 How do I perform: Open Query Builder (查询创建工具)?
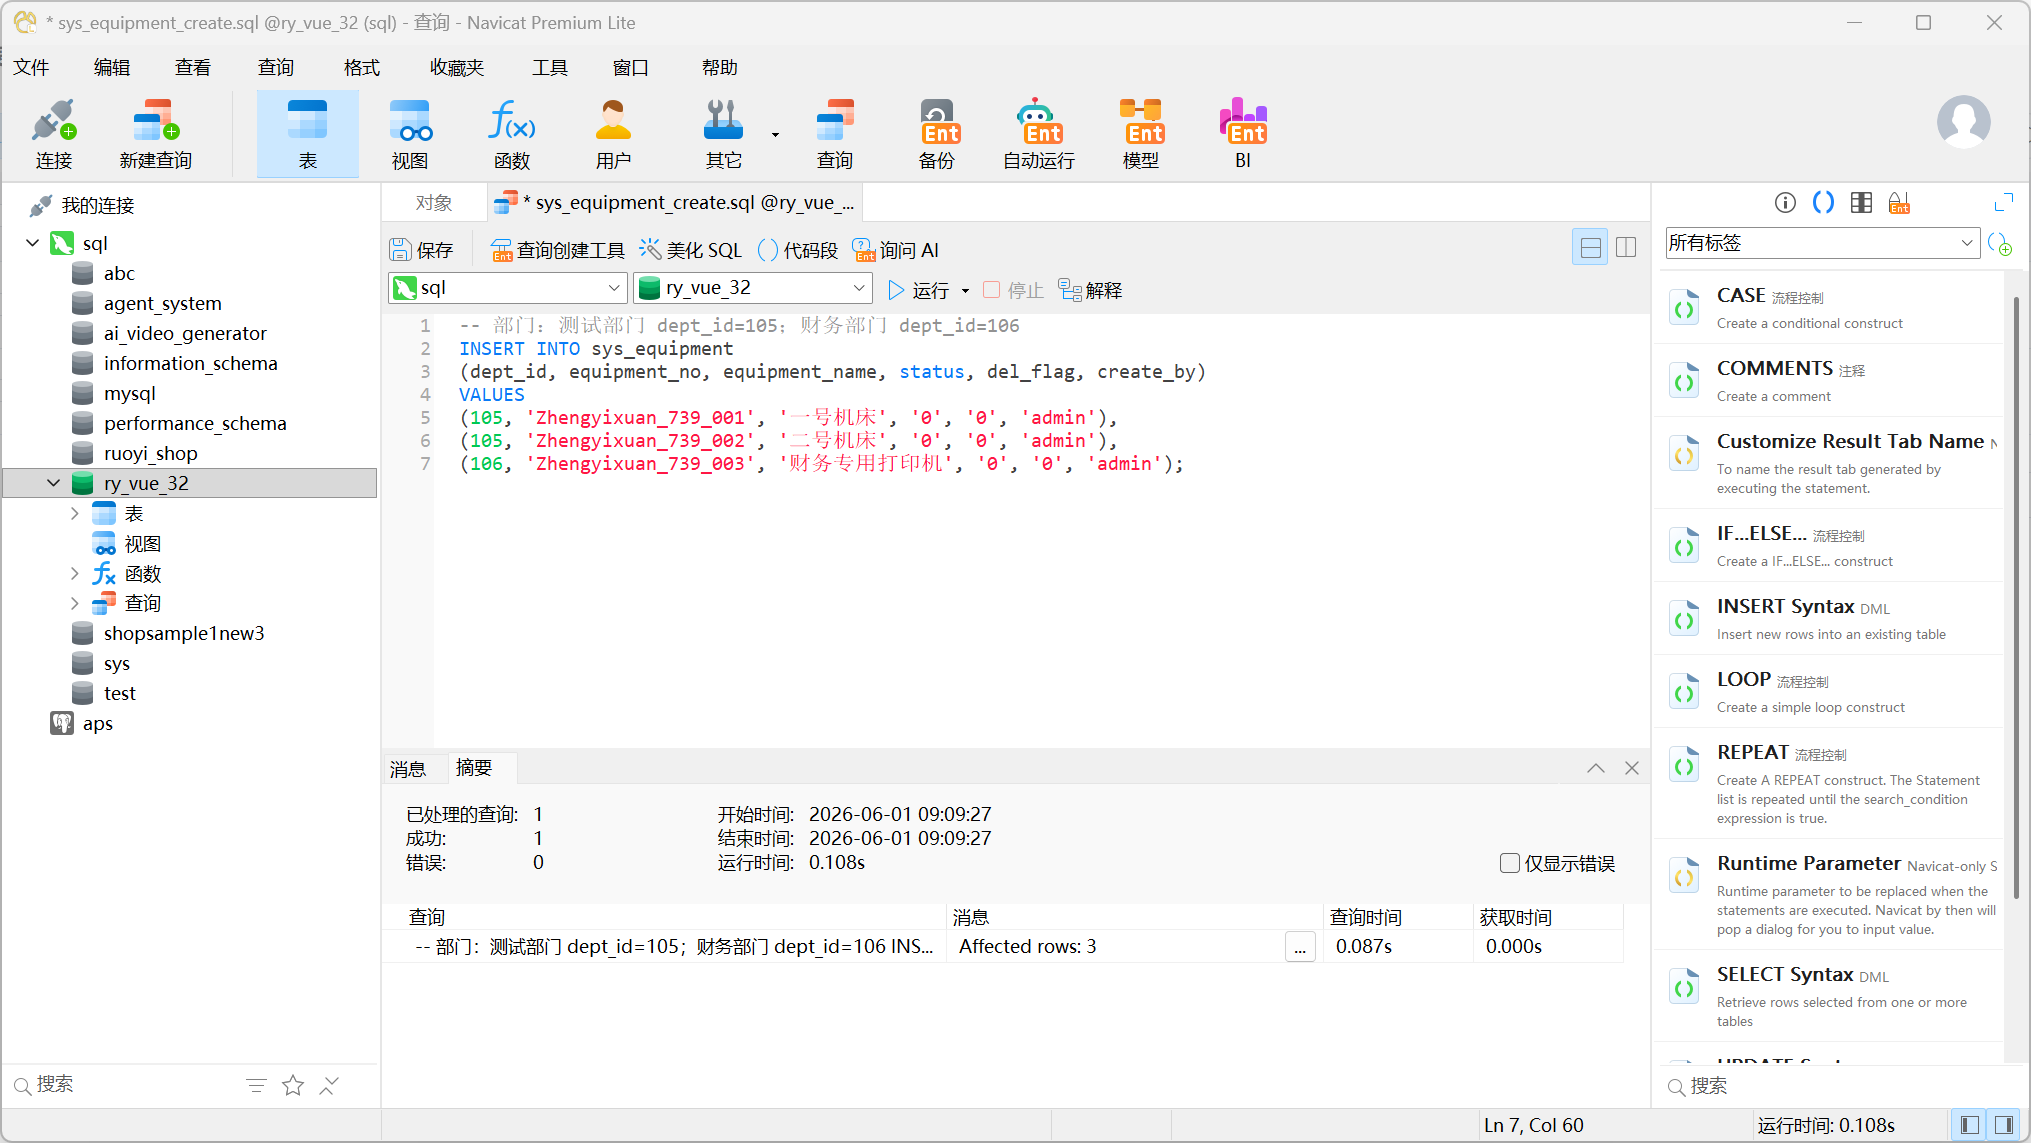(x=558, y=250)
